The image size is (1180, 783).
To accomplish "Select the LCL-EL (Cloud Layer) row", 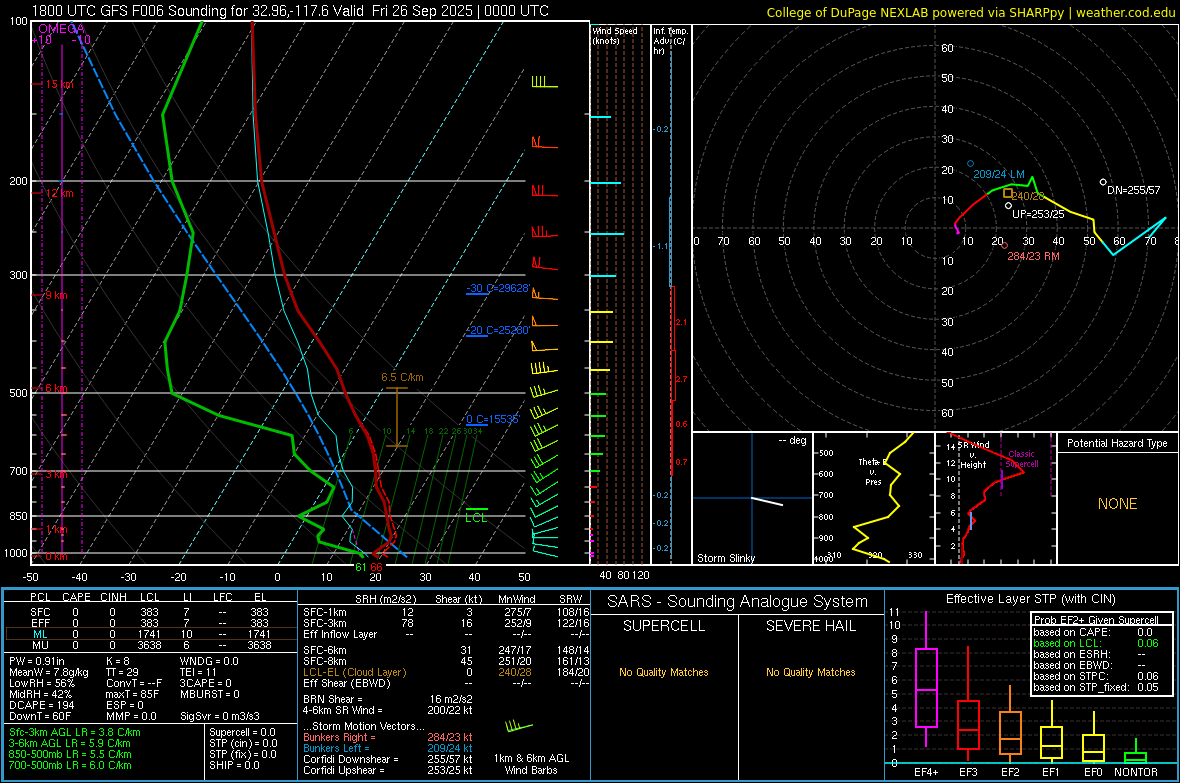I will click(x=446, y=672).
